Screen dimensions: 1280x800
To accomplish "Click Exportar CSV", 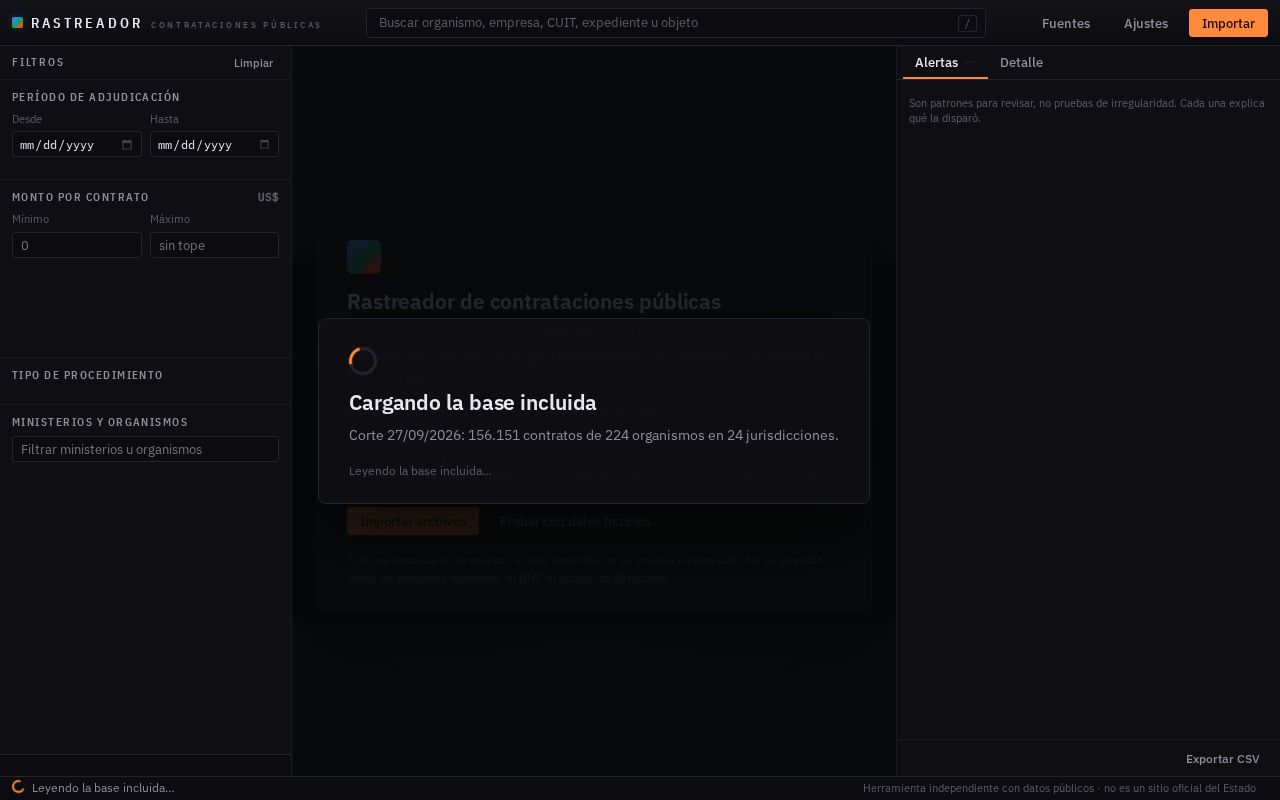I will pos(1222,759).
